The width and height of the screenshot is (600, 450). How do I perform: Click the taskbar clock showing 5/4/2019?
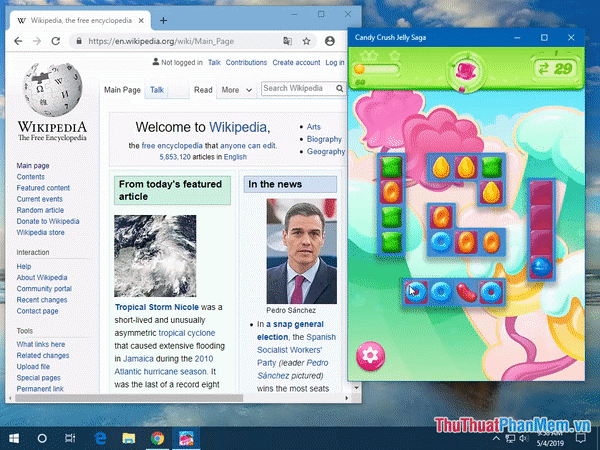550,439
